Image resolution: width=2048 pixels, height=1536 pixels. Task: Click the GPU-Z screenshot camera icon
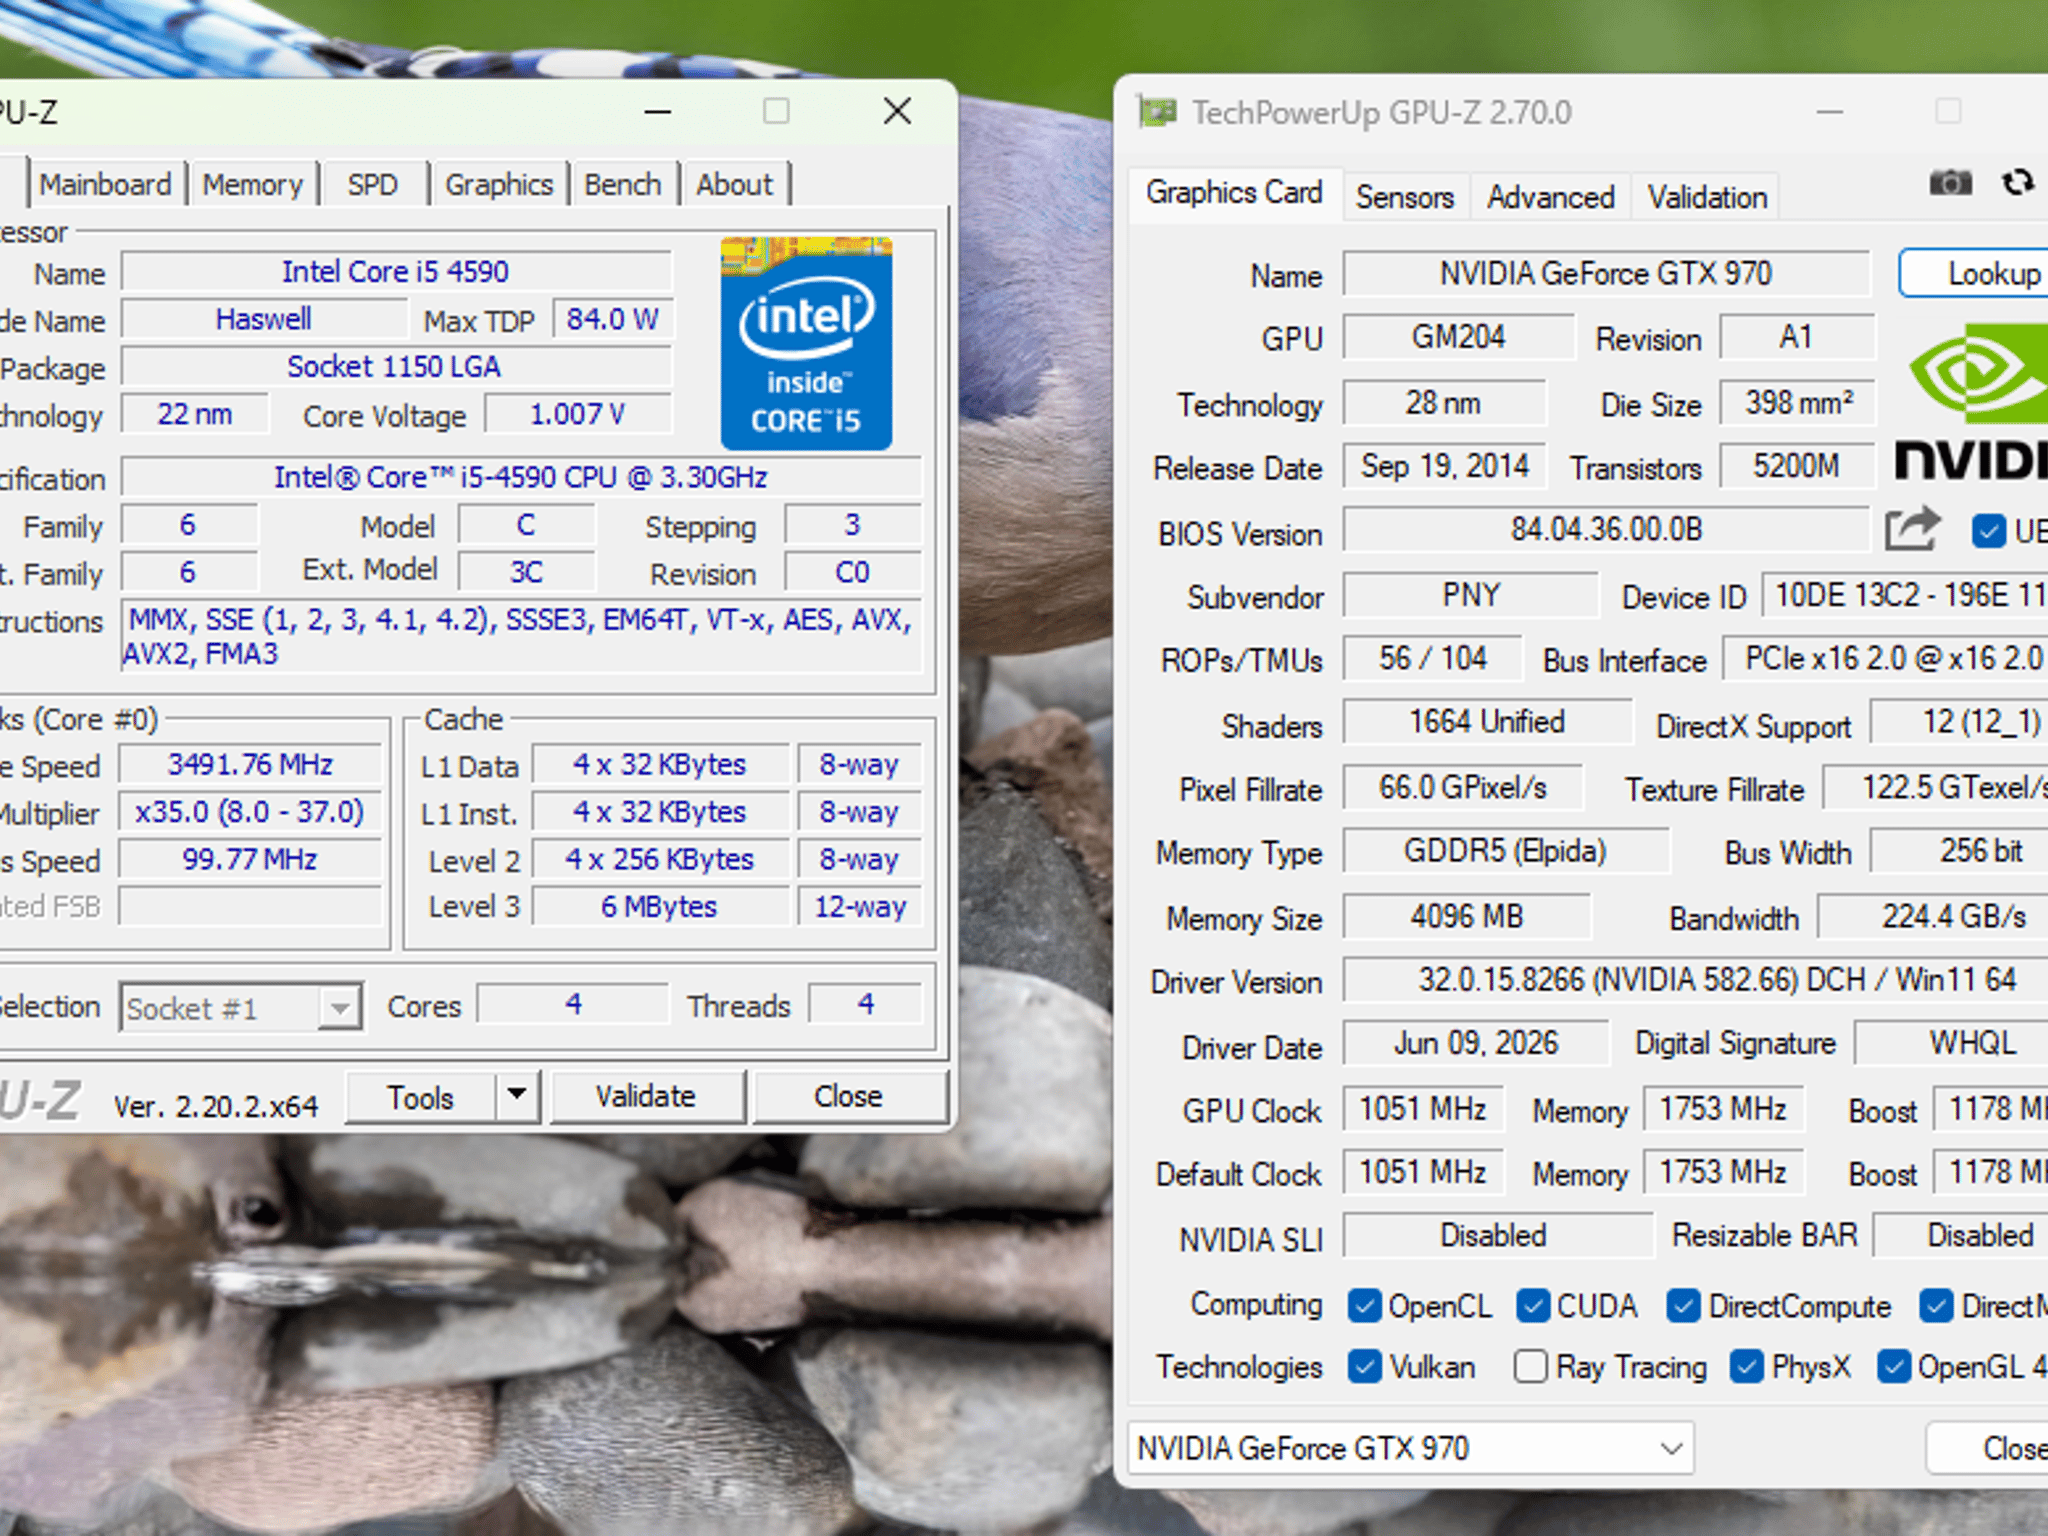point(1950,183)
